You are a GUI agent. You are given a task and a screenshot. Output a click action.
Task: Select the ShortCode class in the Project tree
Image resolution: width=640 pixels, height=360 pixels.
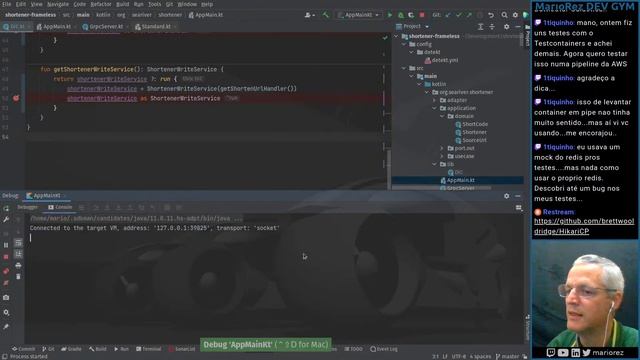[471, 124]
